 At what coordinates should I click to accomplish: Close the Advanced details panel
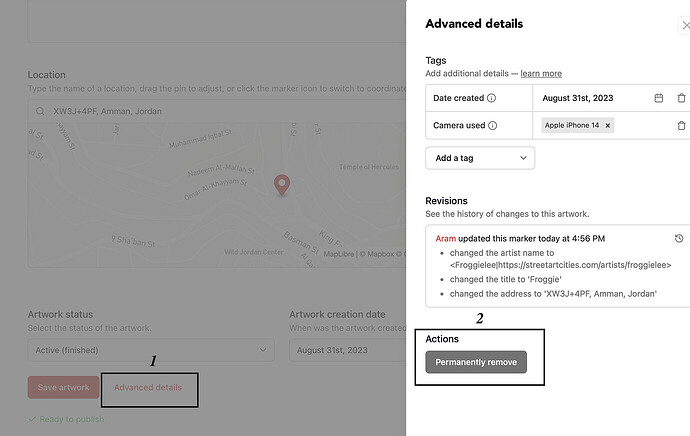pyautogui.click(x=685, y=25)
